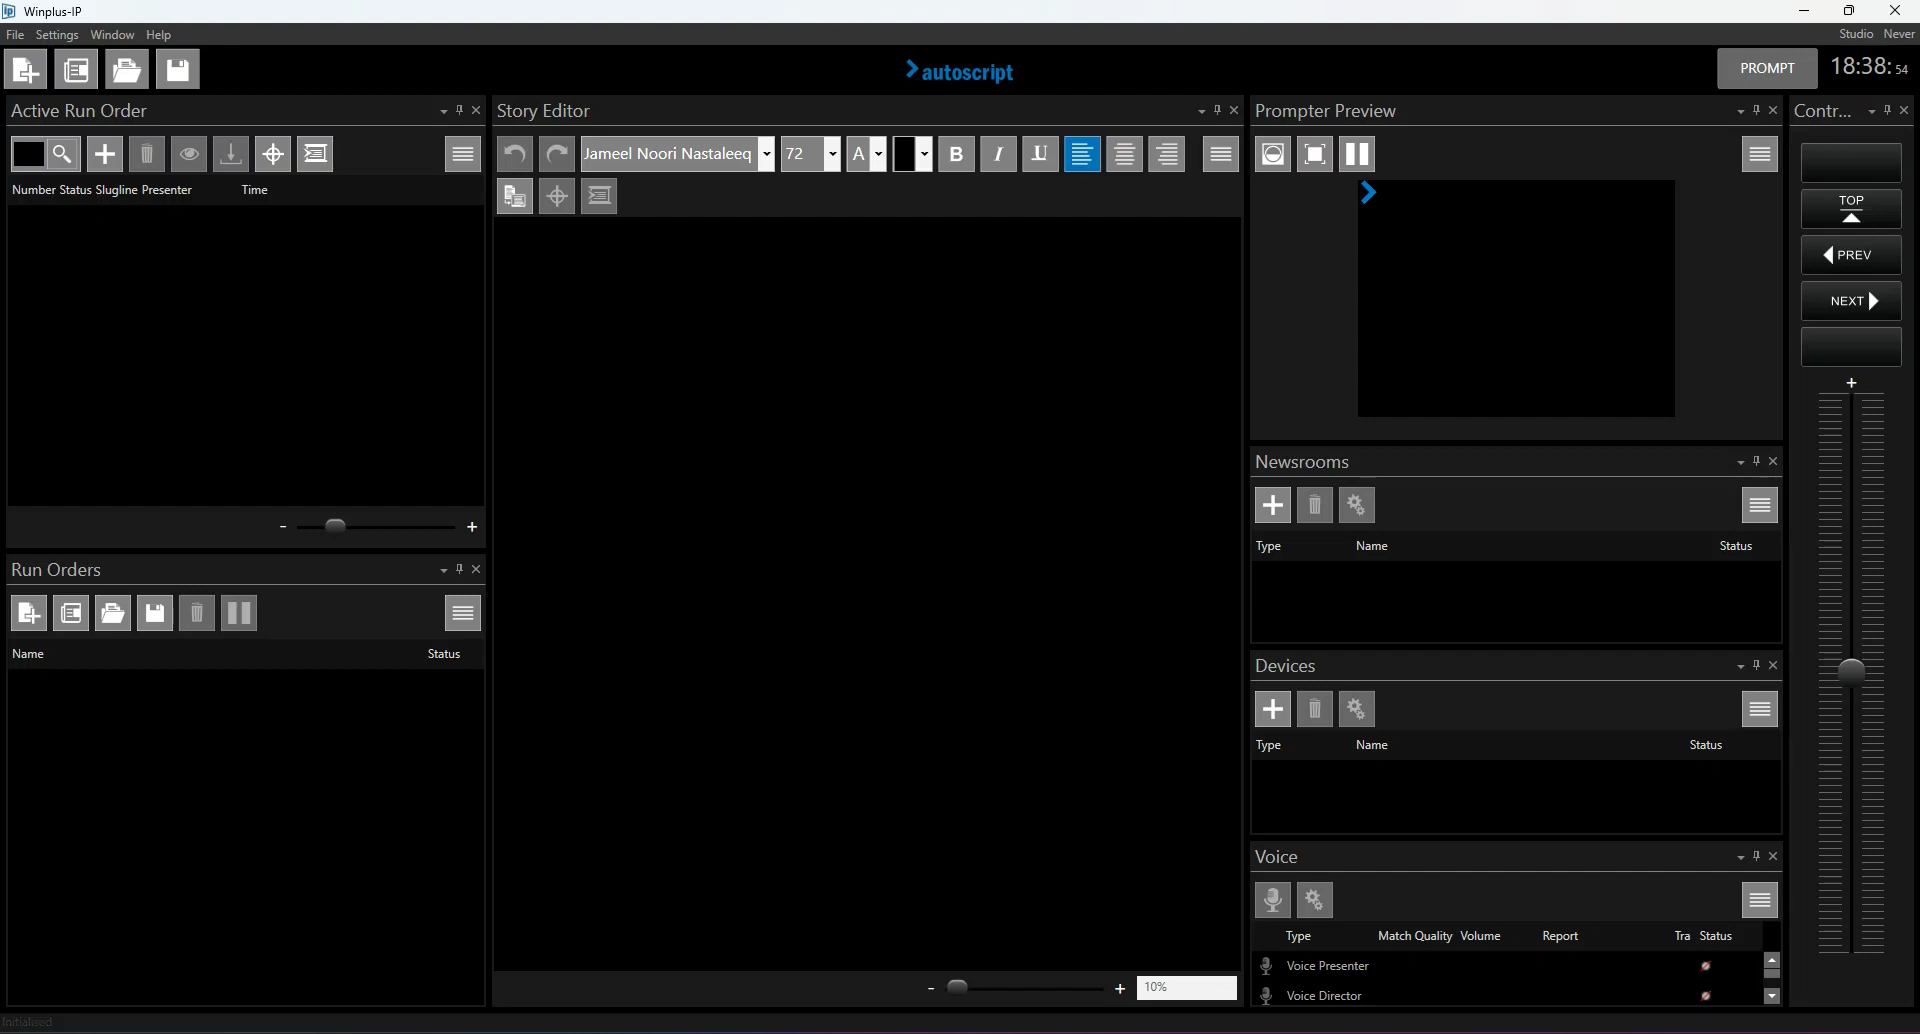Click the save icon in top toolbar
This screenshot has width=1920, height=1034.
[178, 70]
